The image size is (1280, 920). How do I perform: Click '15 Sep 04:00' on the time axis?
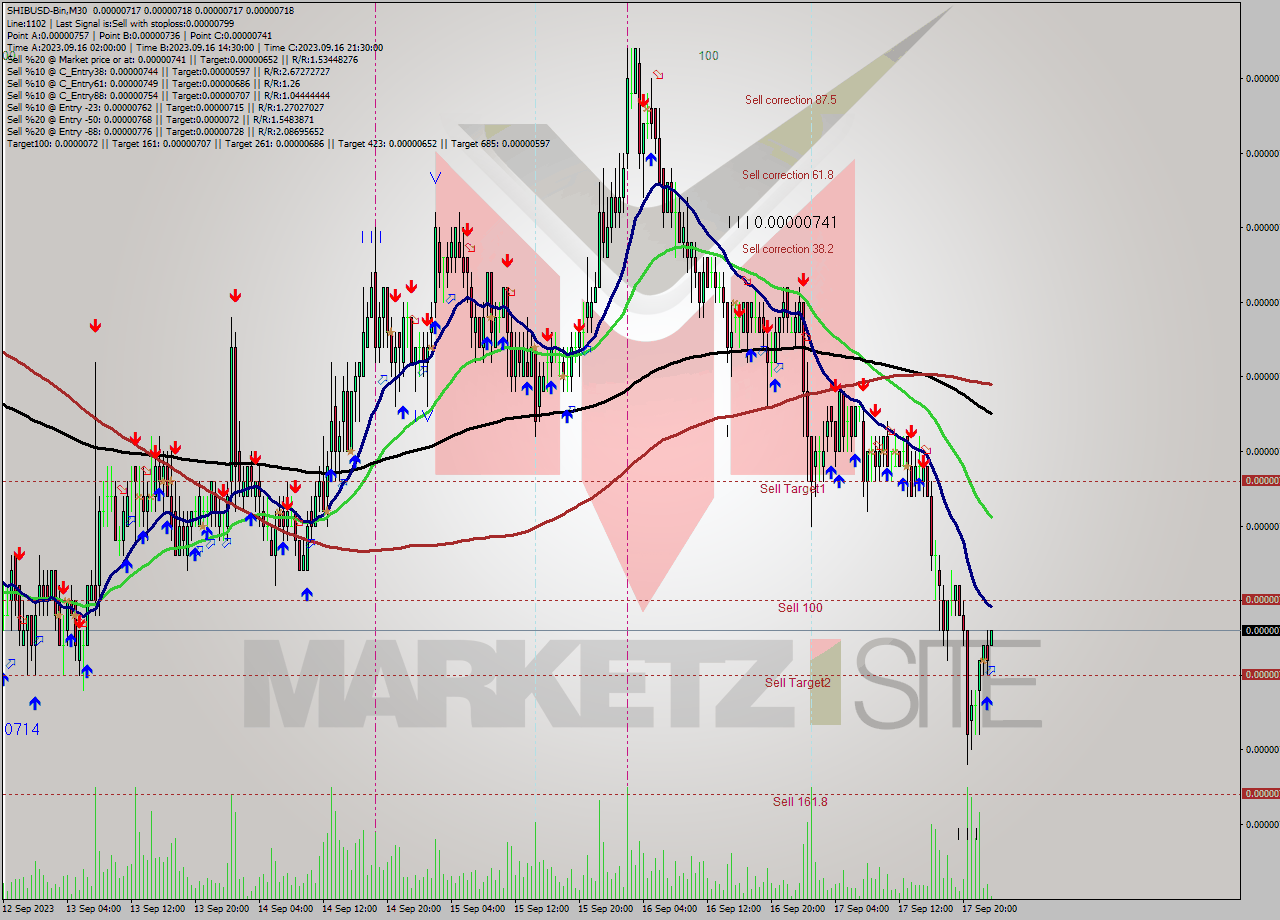coord(479,909)
